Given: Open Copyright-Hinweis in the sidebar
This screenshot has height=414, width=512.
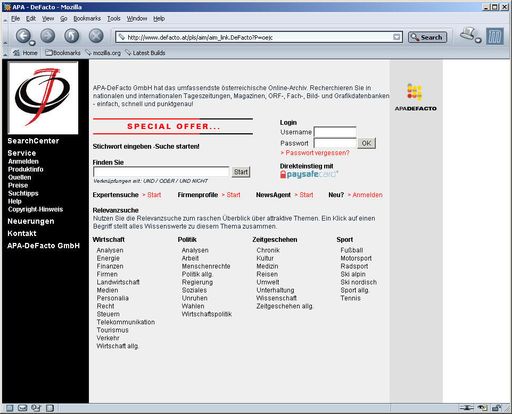Looking at the screenshot, I should 35,209.
